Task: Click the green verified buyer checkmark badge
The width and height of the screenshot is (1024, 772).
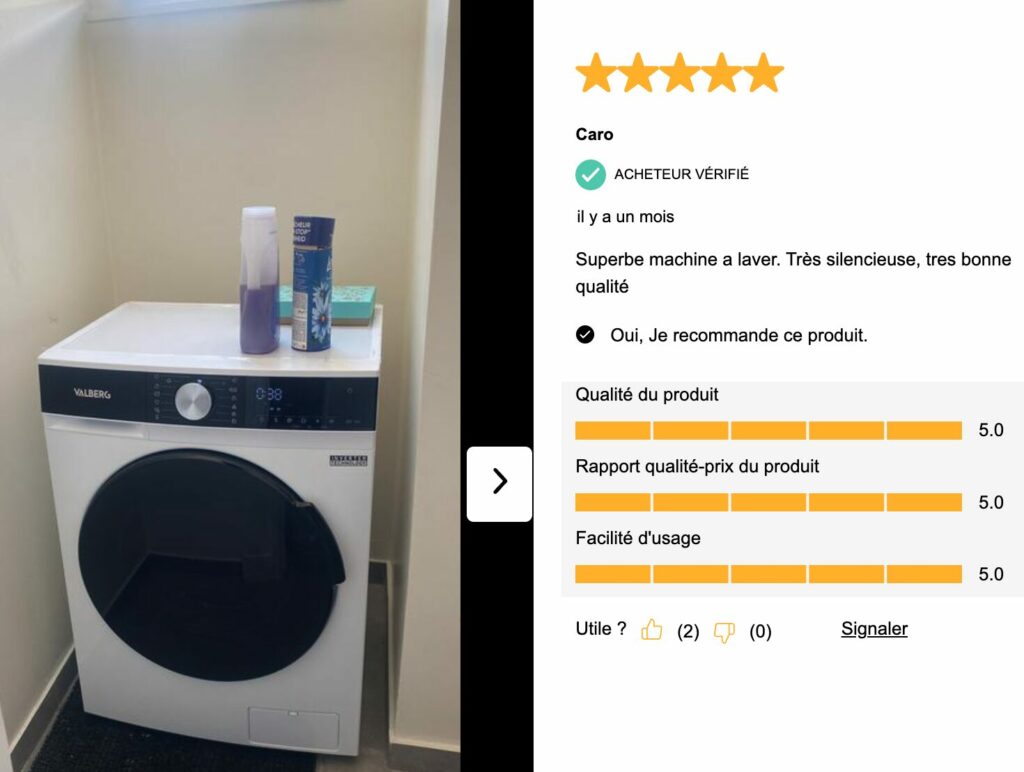Action: tap(590, 174)
